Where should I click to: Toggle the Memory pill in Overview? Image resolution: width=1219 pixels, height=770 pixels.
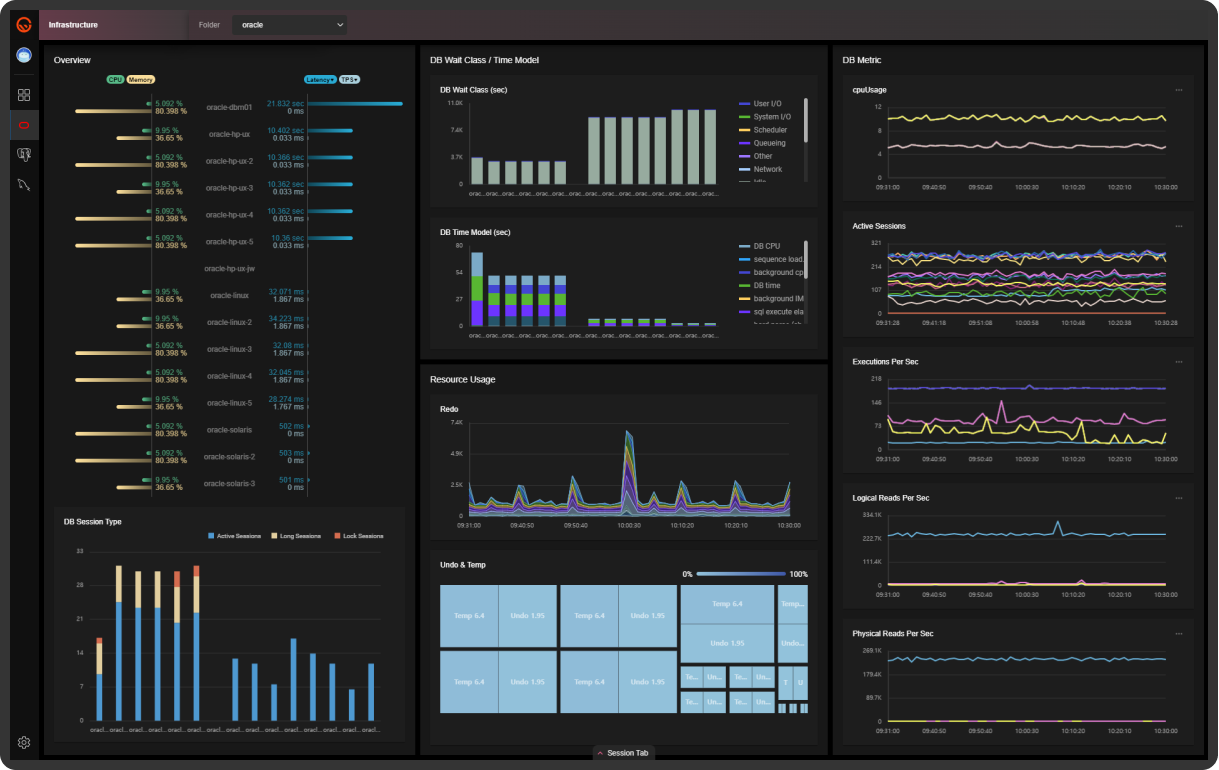click(140, 79)
